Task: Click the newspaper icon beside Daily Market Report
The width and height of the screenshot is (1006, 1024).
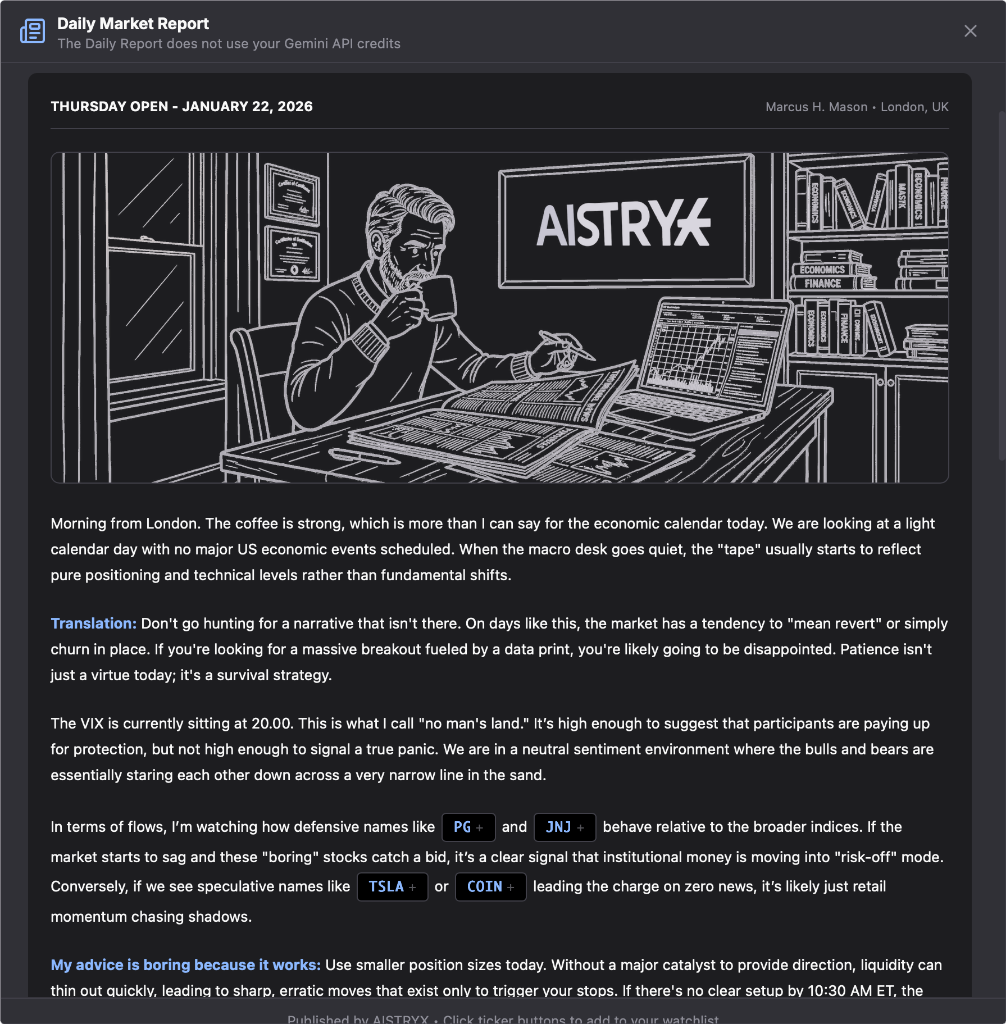Action: click(x=33, y=31)
